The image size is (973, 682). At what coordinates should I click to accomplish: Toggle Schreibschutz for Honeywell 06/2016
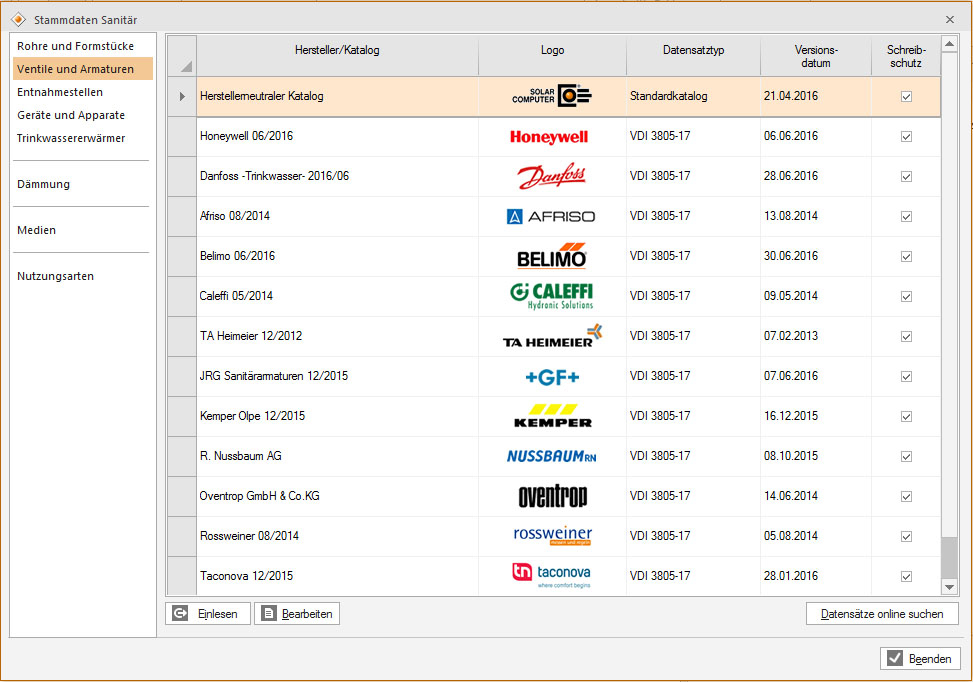pyautogui.click(x=906, y=137)
